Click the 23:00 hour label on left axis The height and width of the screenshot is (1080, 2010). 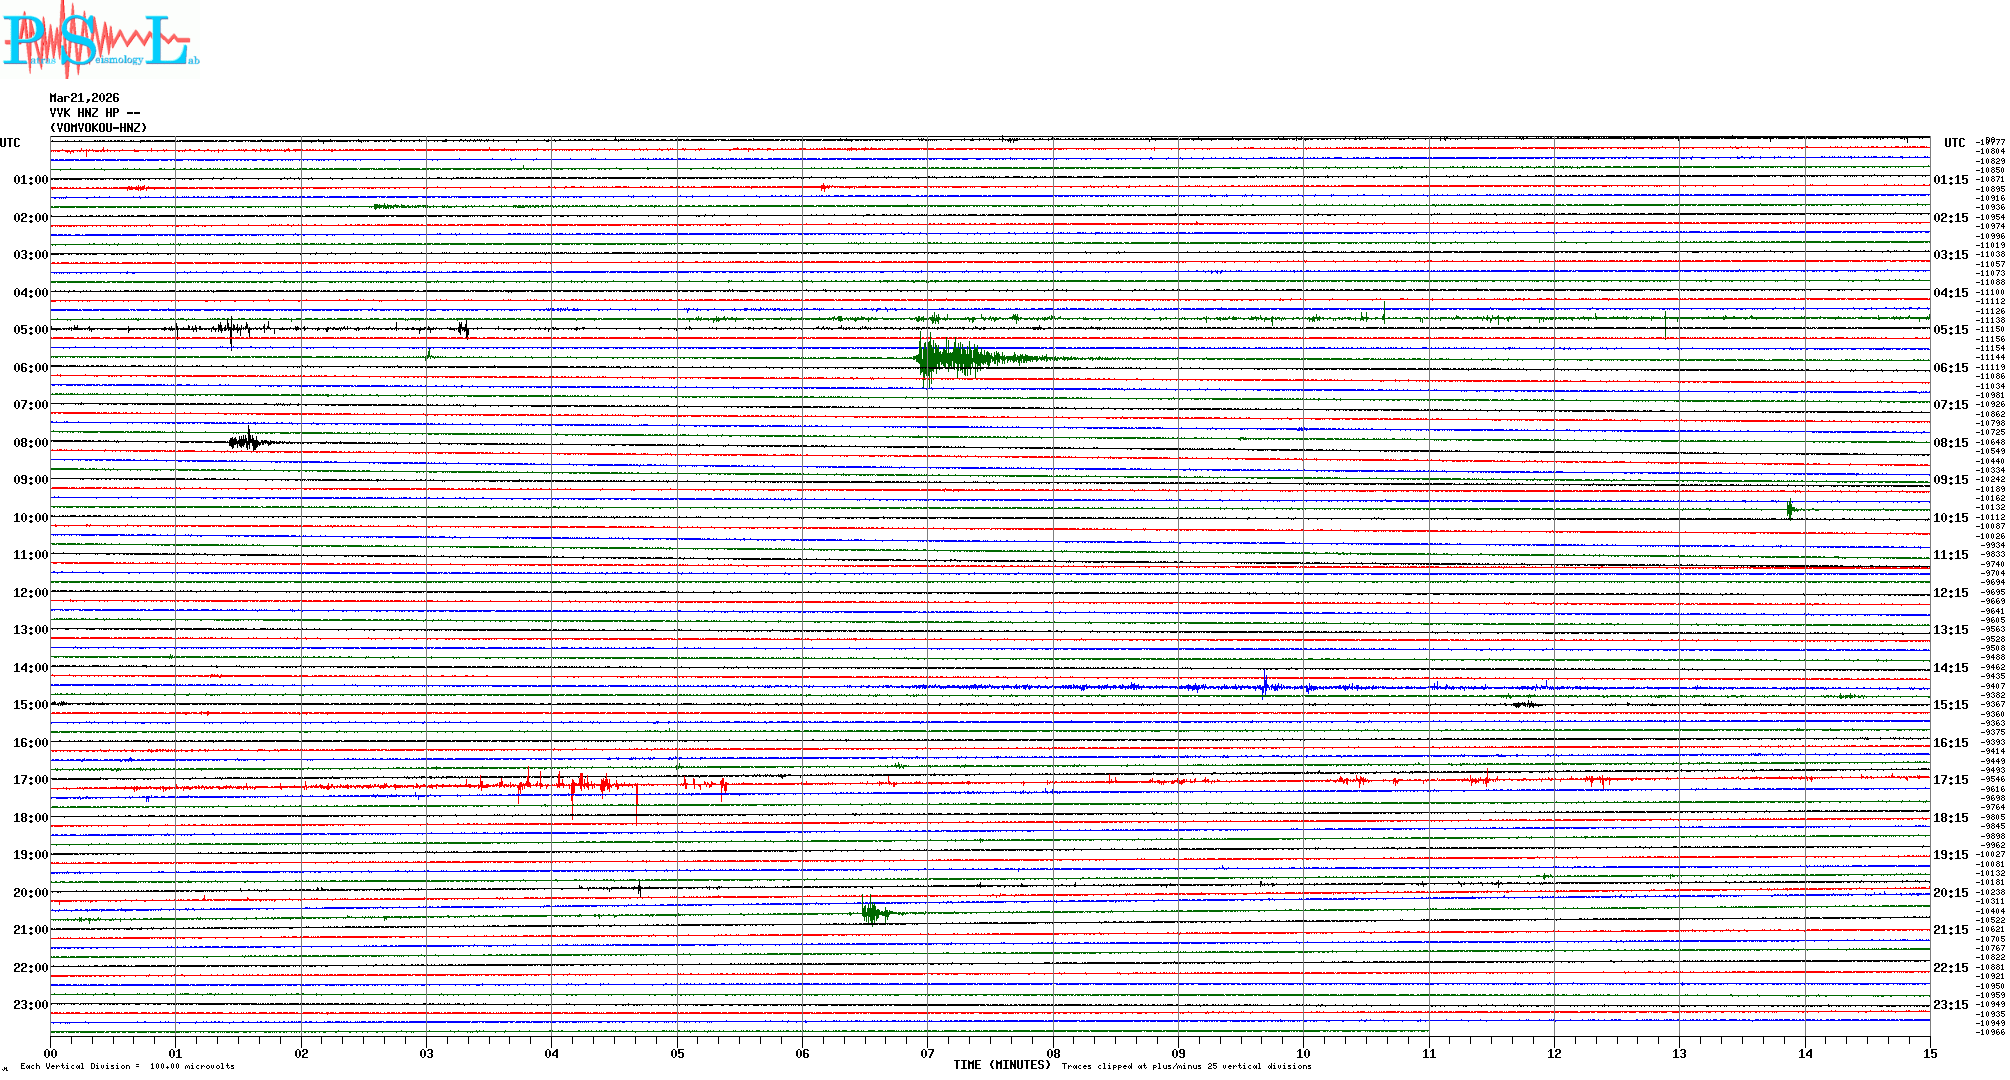coord(30,1005)
